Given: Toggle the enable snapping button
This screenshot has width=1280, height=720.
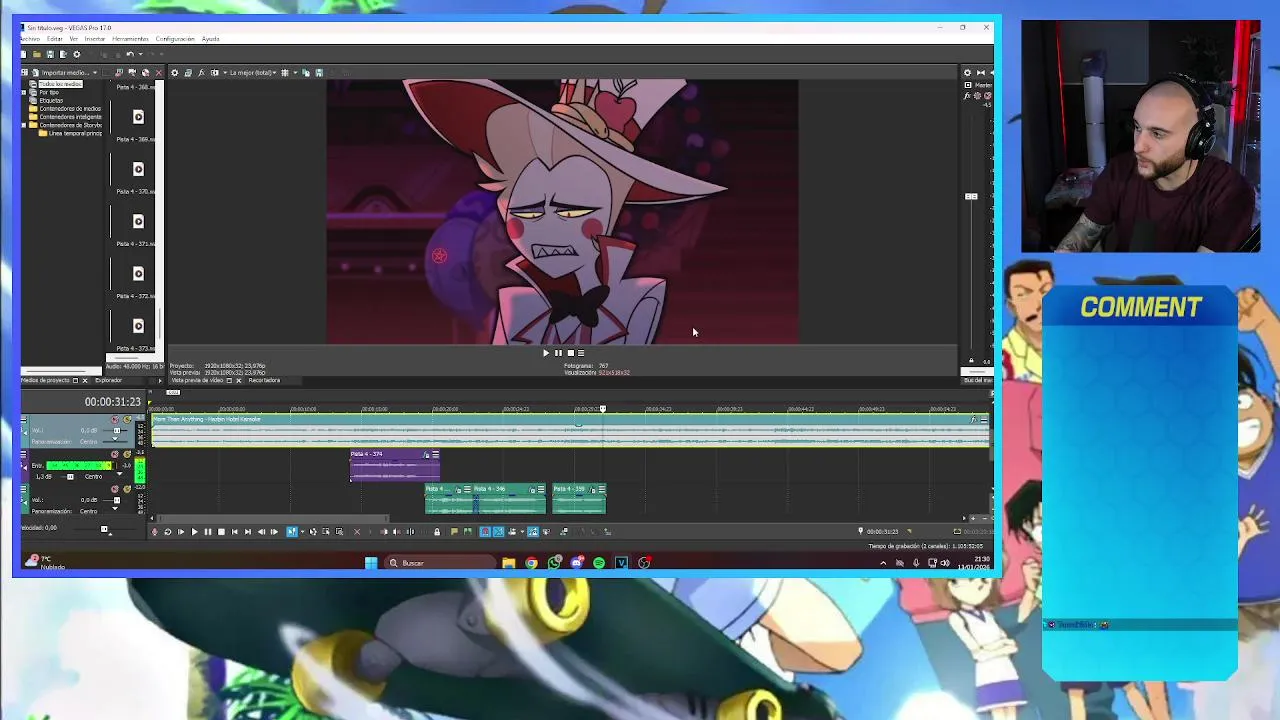Looking at the screenshot, I should pos(485,532).
